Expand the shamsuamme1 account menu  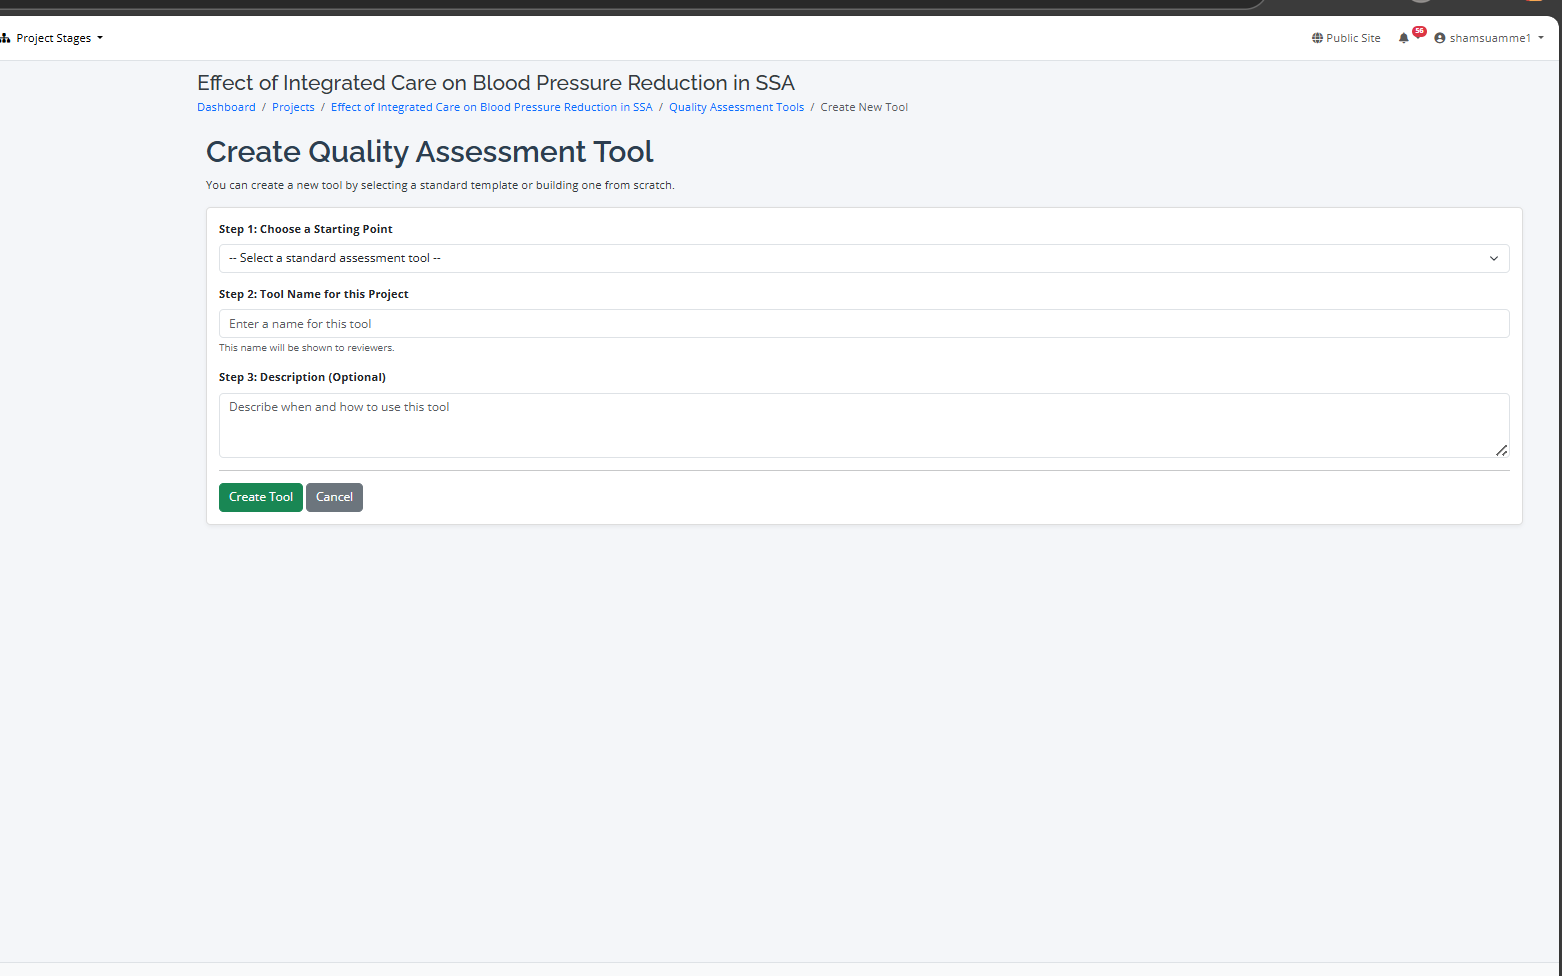point(1490,38)
